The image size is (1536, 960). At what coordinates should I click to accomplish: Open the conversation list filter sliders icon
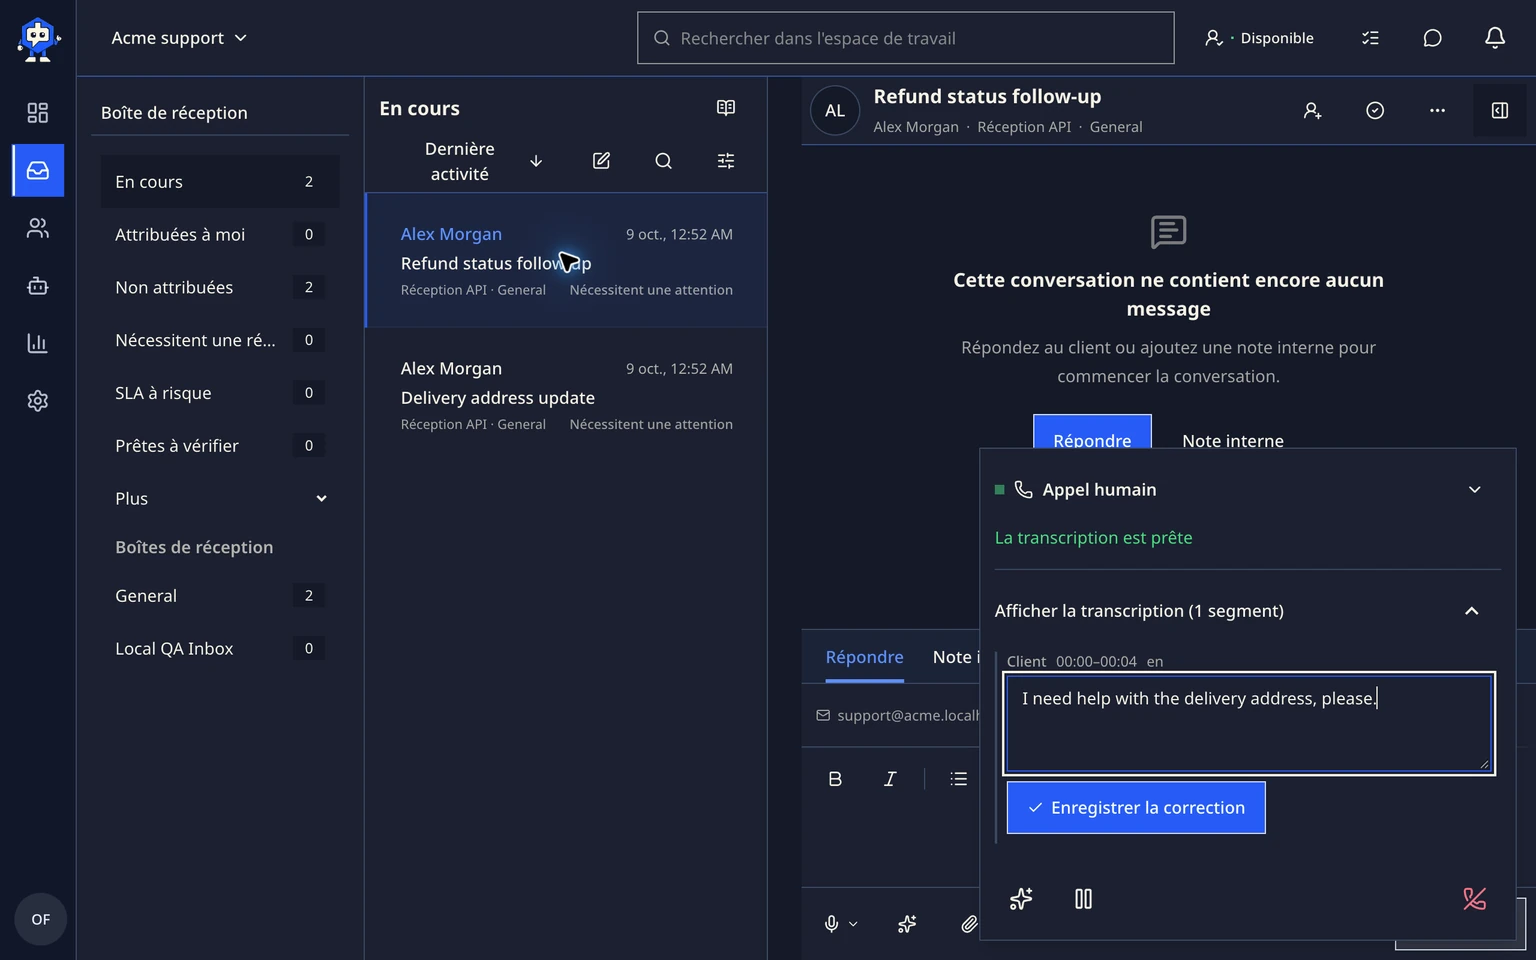(726, 161)
